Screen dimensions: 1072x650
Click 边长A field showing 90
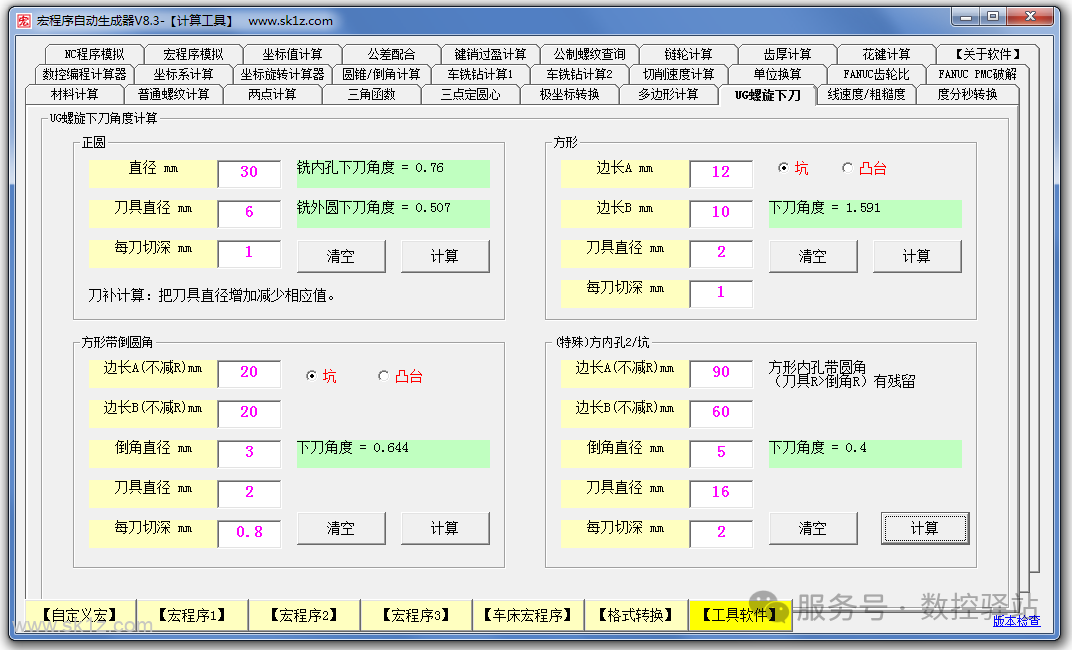point(721,374)
